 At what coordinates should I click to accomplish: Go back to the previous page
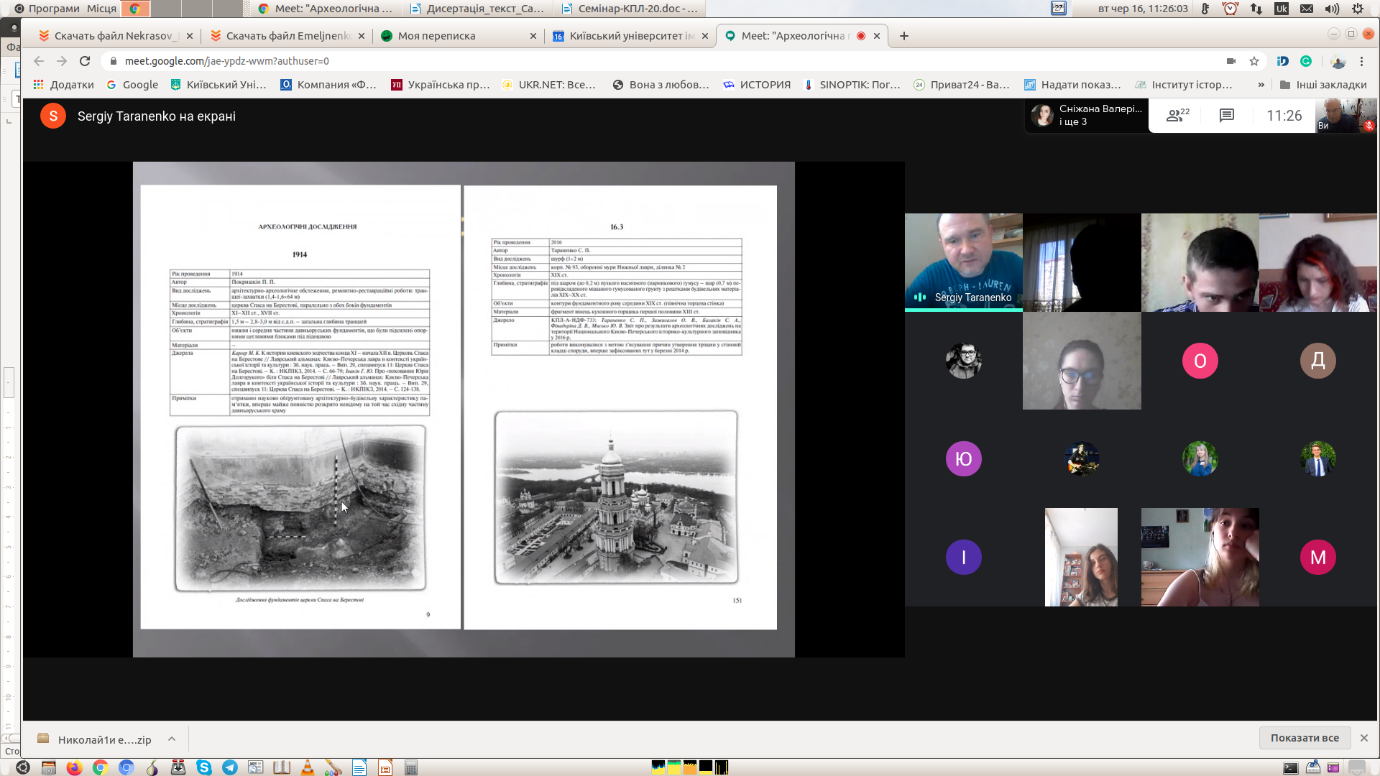[39, 61]
